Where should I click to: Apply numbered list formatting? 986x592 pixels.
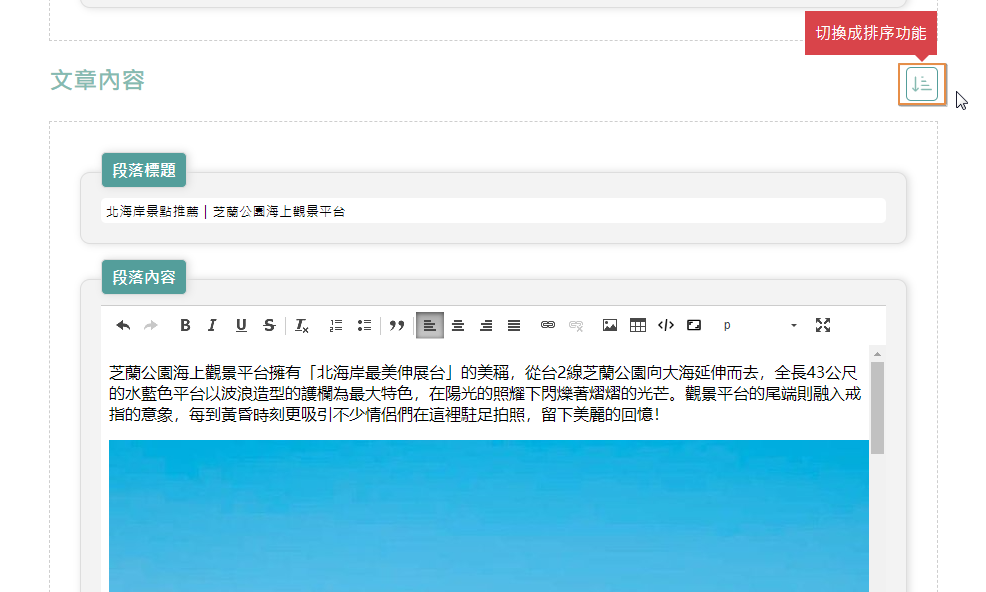coord(335,325)
